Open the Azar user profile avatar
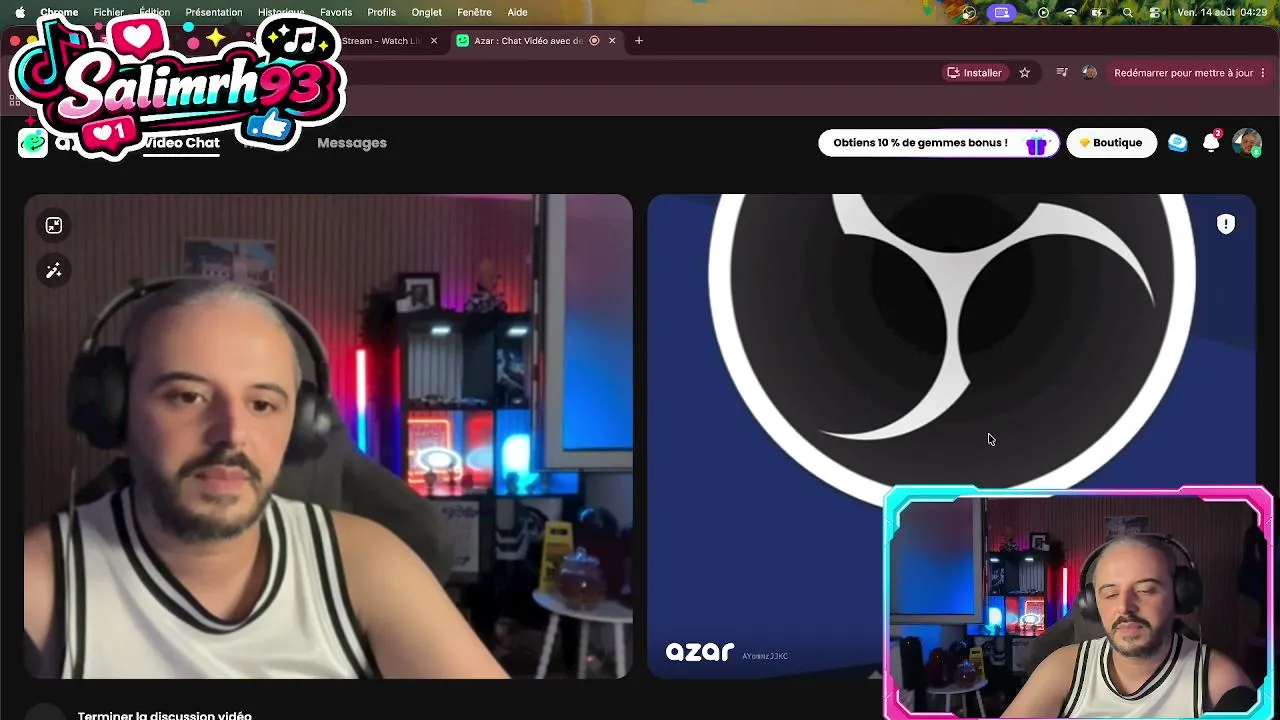Image resolution: width=1280 pixels, height=720 pixels. [x=1247, y=143]
